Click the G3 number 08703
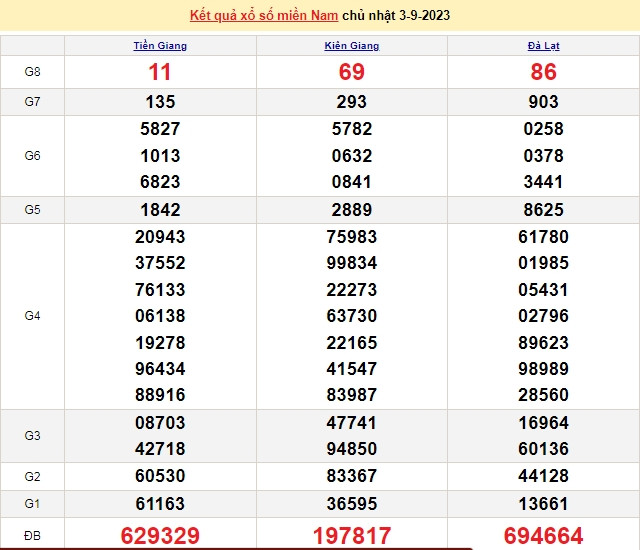640x550 pixels. [160, 423]
